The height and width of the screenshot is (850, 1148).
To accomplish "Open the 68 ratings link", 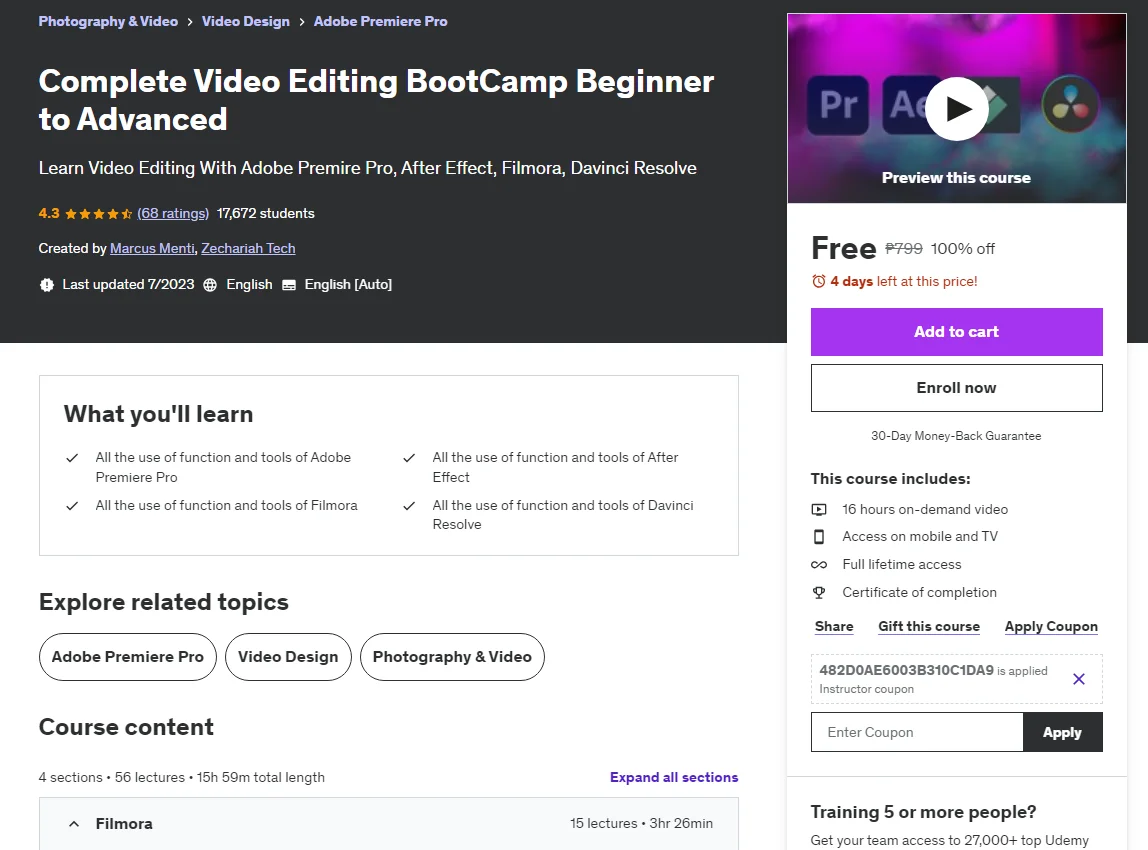I will pyautogui.click(x=173, y=214).
